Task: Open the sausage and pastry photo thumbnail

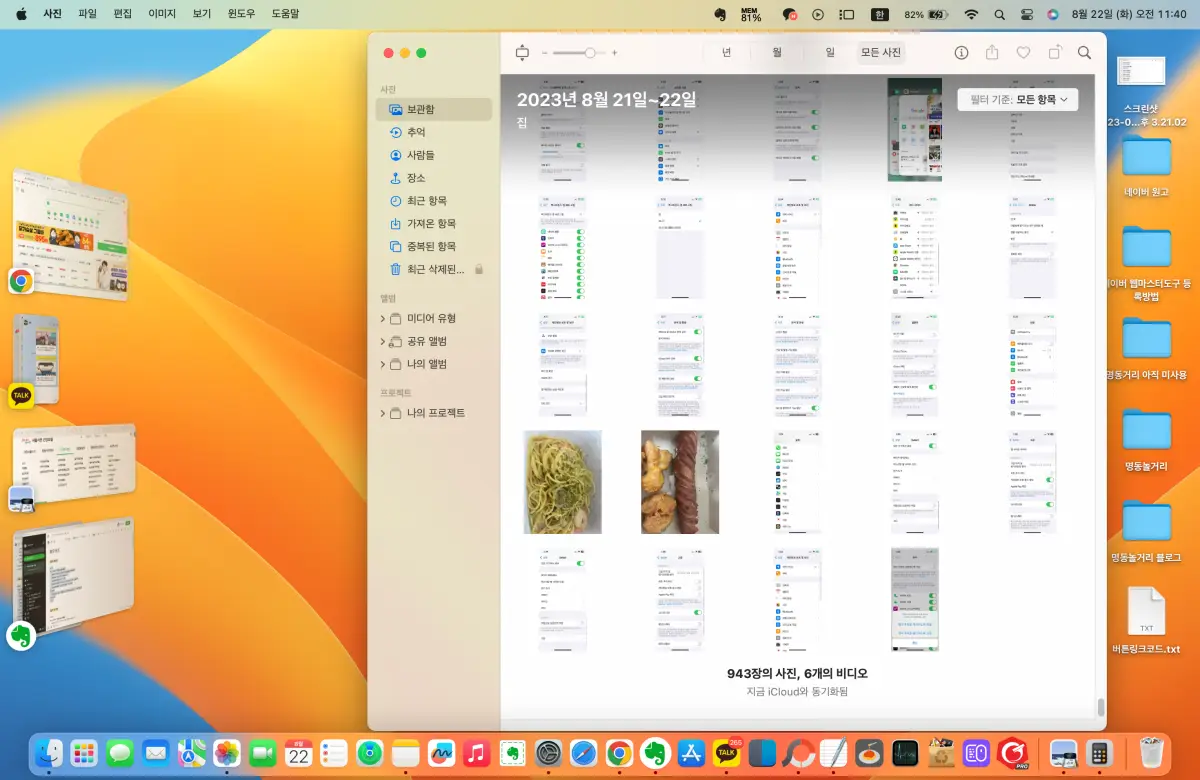Action: (680, 482)
